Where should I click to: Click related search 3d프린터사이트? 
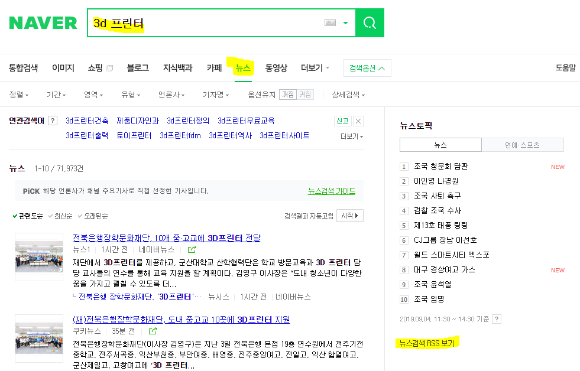(x=284, y=135)
